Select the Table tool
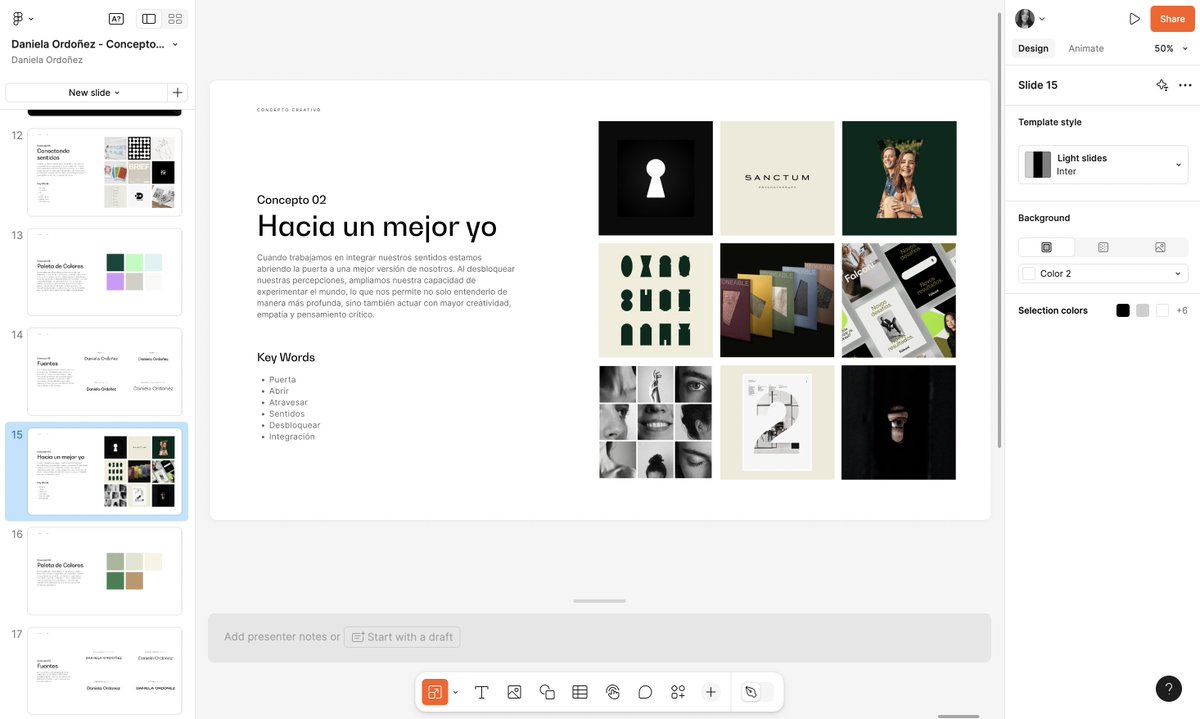This screenshot has height=719, width=1200. click(x=580, y=692)
